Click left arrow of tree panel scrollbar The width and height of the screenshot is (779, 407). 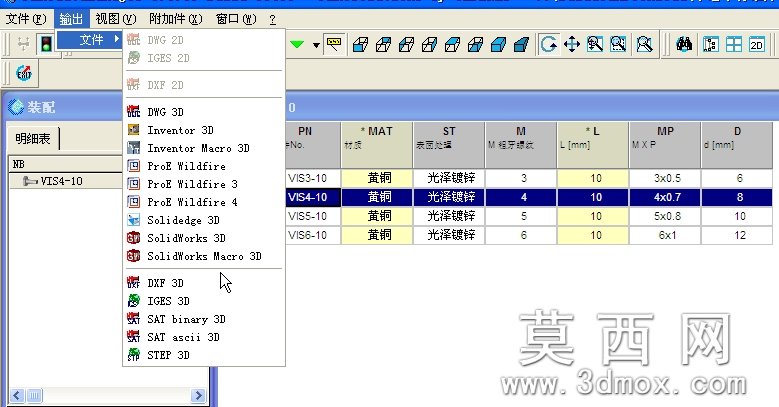tap(16, 396)
